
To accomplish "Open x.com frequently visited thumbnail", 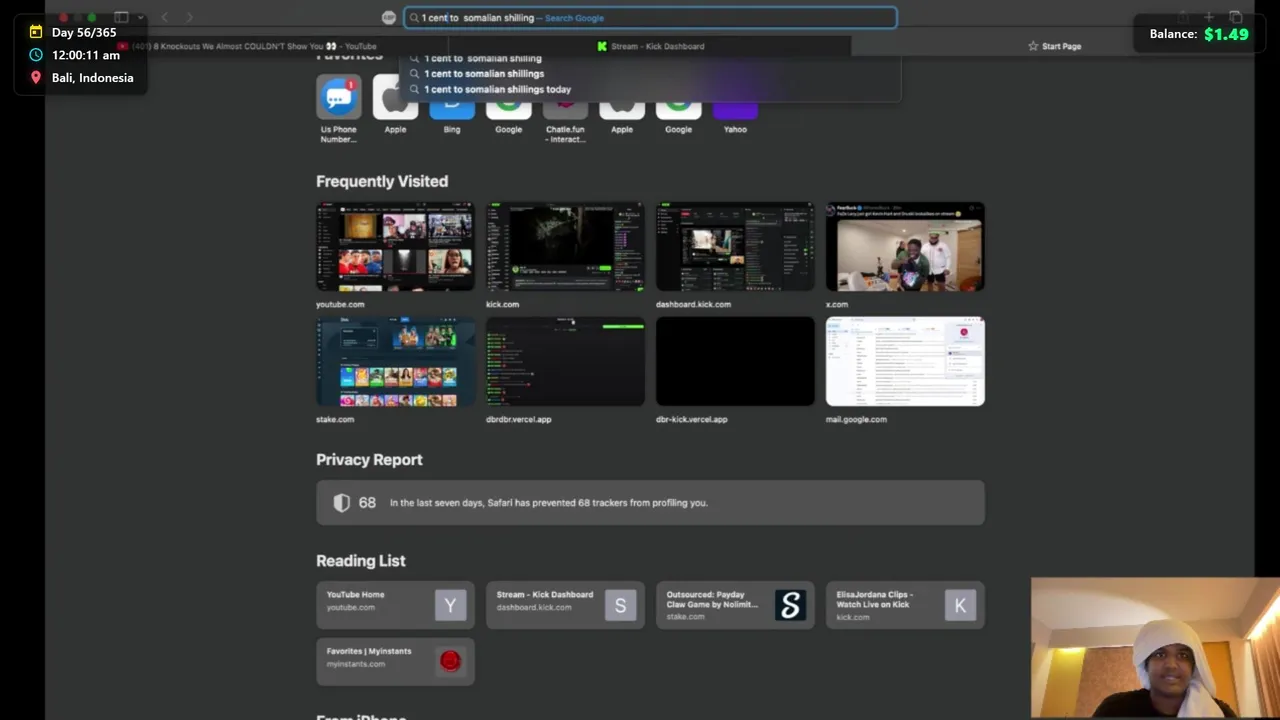I will [x=905, y=247].
